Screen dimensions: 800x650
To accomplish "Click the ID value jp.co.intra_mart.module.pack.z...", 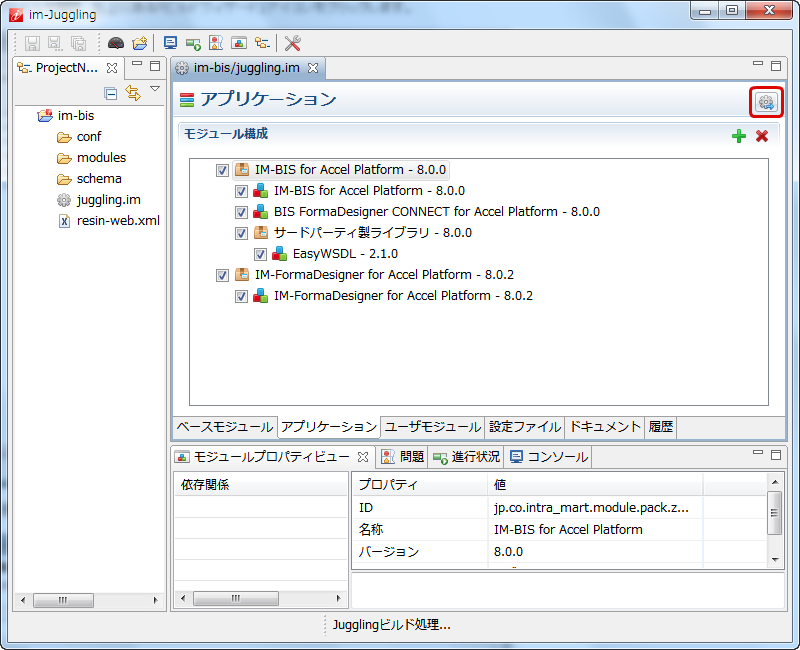I will point(591,508).
